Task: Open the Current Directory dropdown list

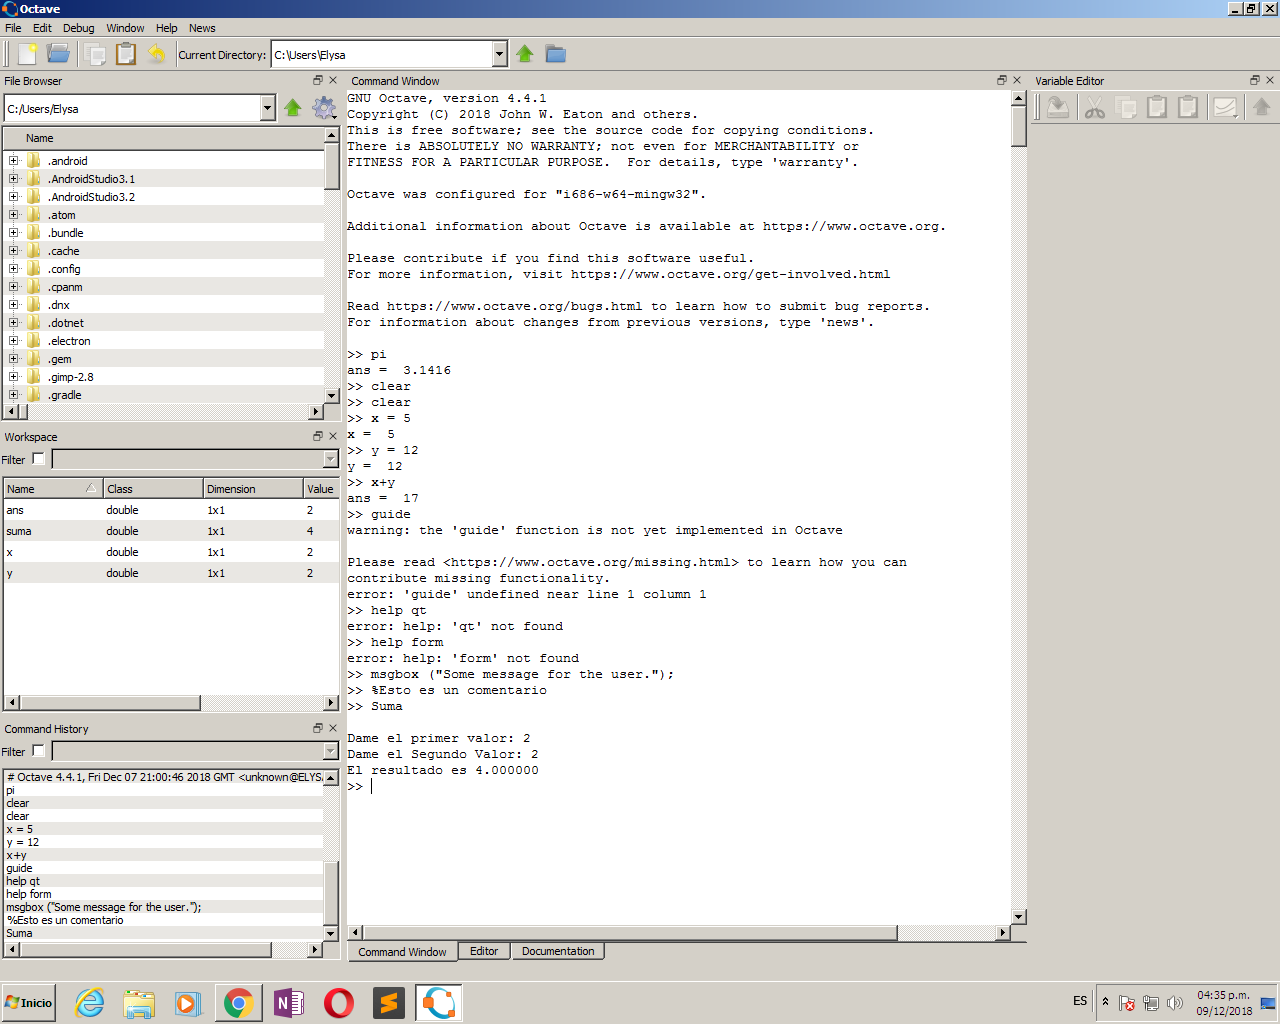Action: tap(500, 54)
